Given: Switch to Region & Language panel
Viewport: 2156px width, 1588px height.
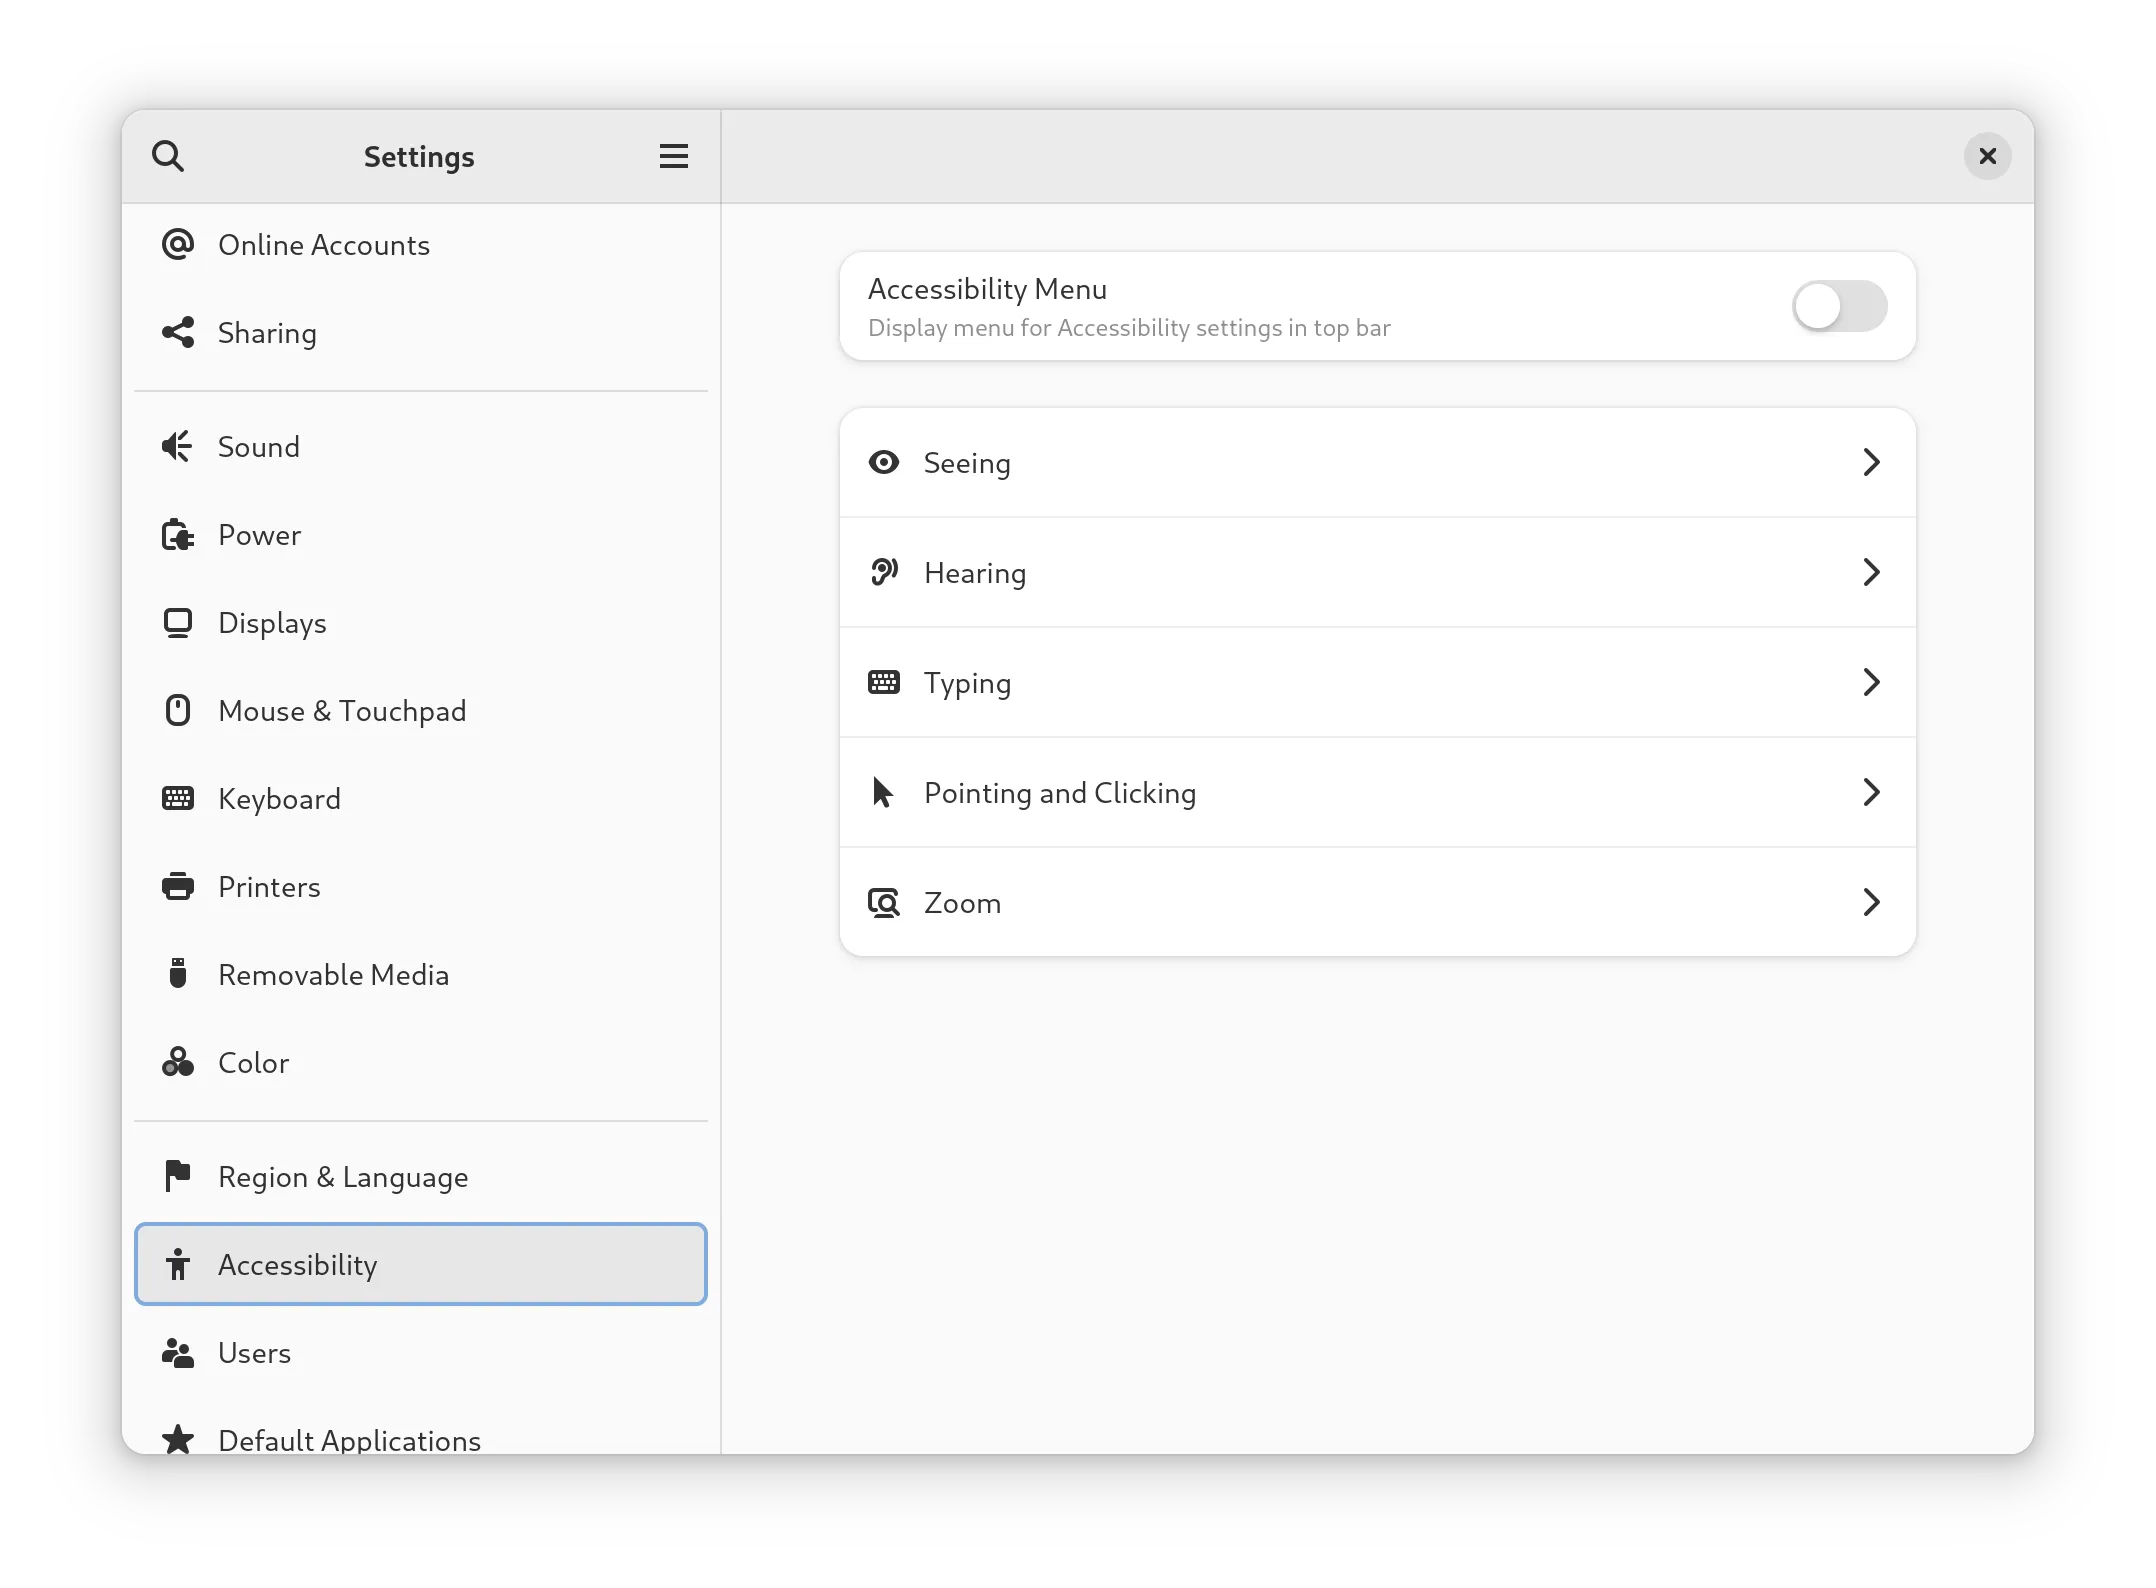Looking at the screenshot, I should point(342,1177).
